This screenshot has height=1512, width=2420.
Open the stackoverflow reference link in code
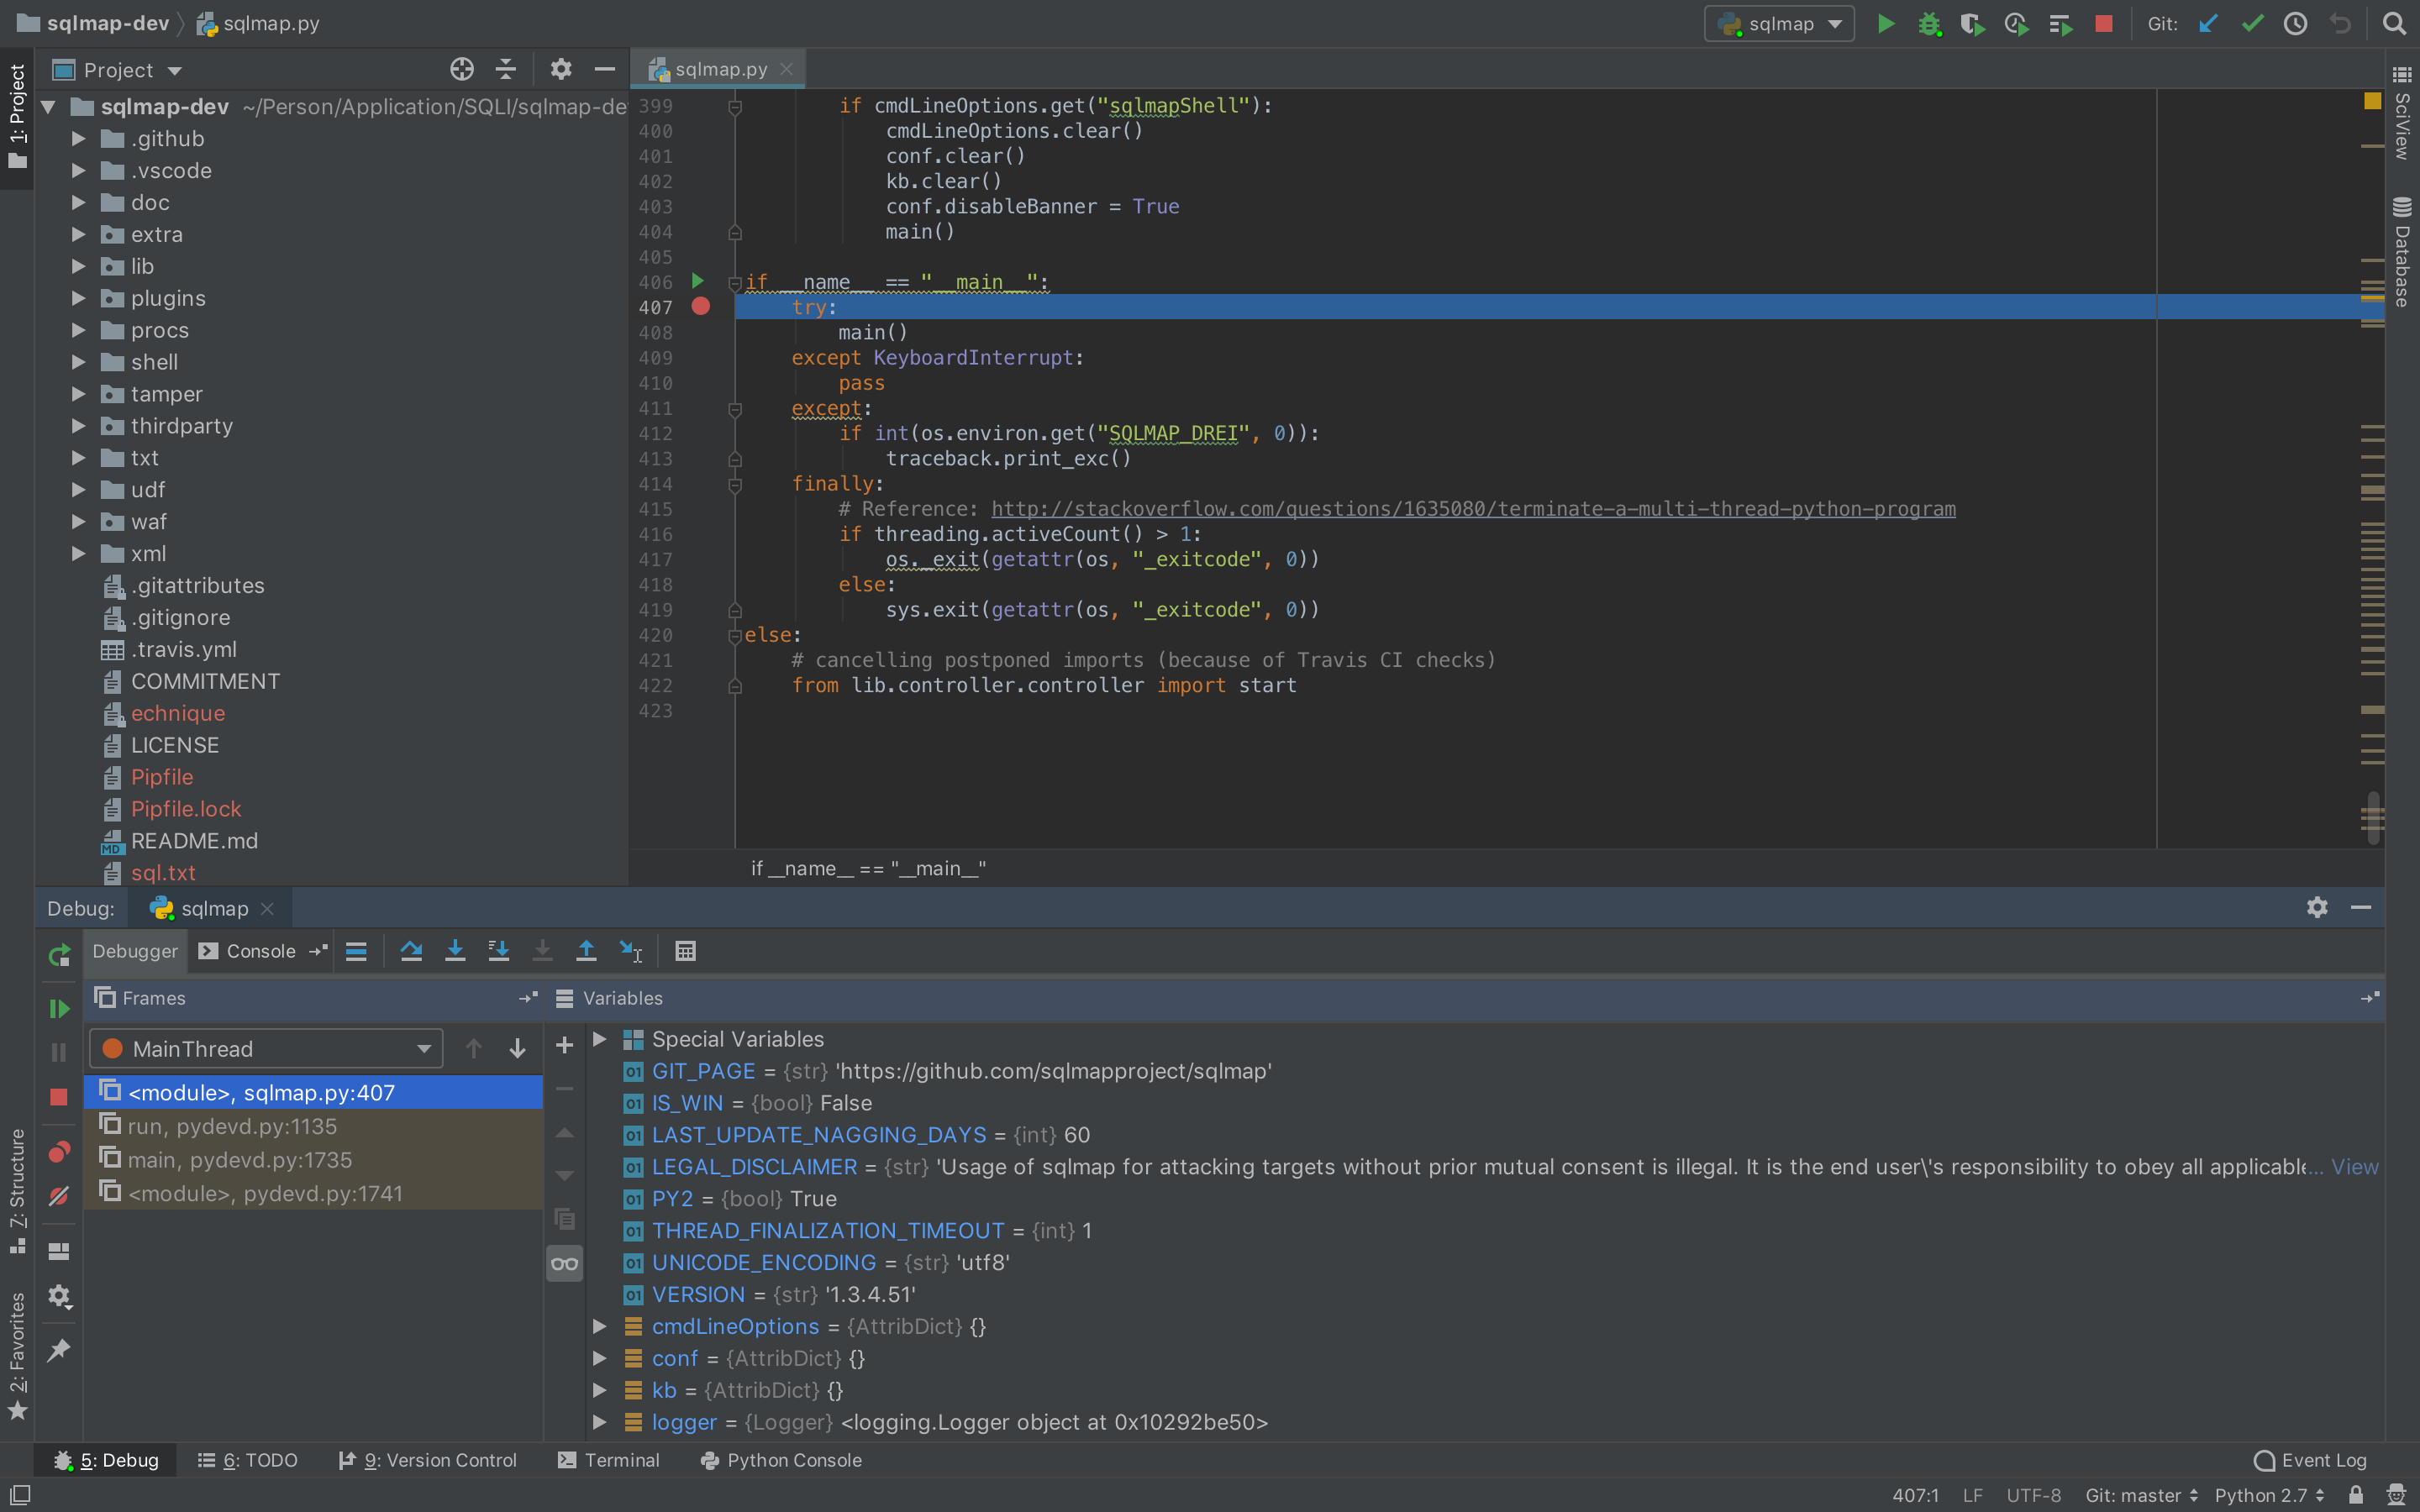[1472, 509]
